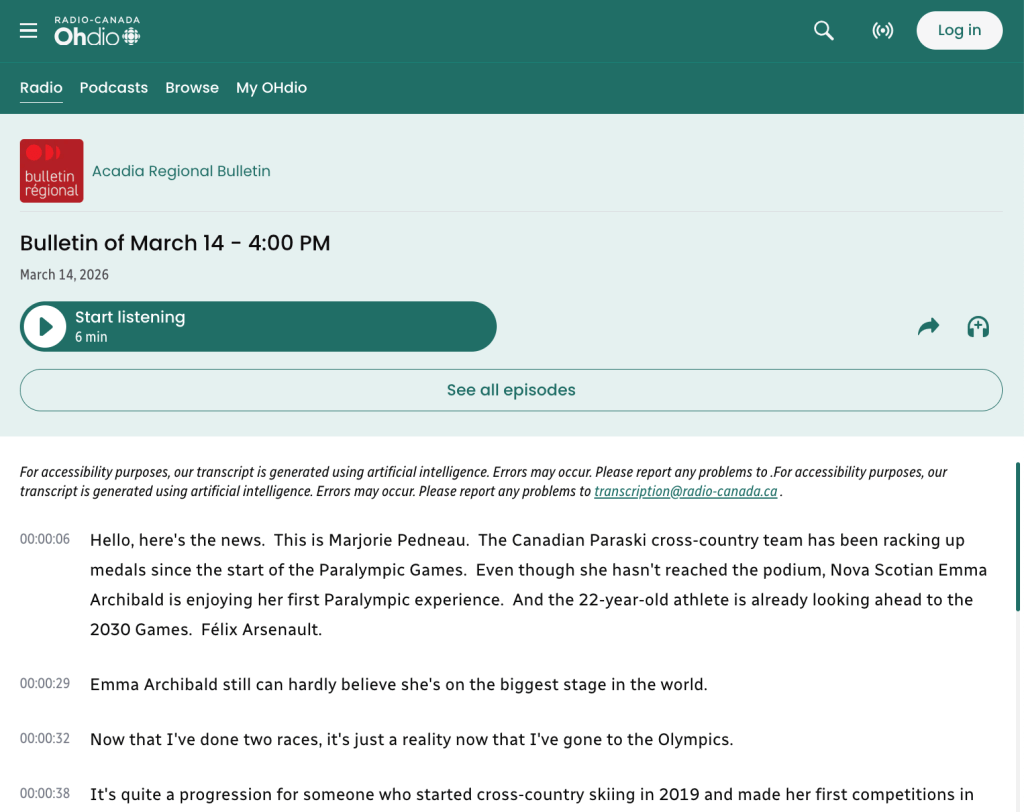Open the My OHdio tab
The height and width of the screenshot is (812, 1024).
[271, 88]
